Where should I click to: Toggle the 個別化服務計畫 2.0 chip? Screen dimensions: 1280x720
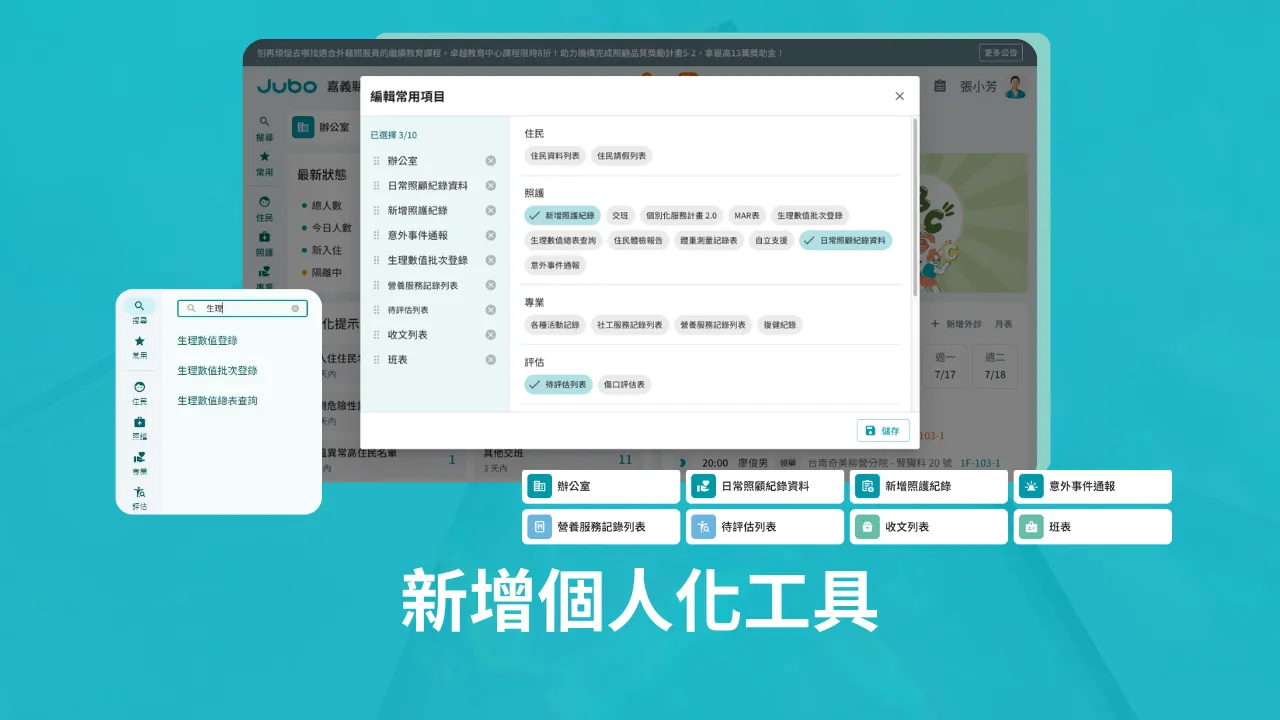[x=681, y=215]
